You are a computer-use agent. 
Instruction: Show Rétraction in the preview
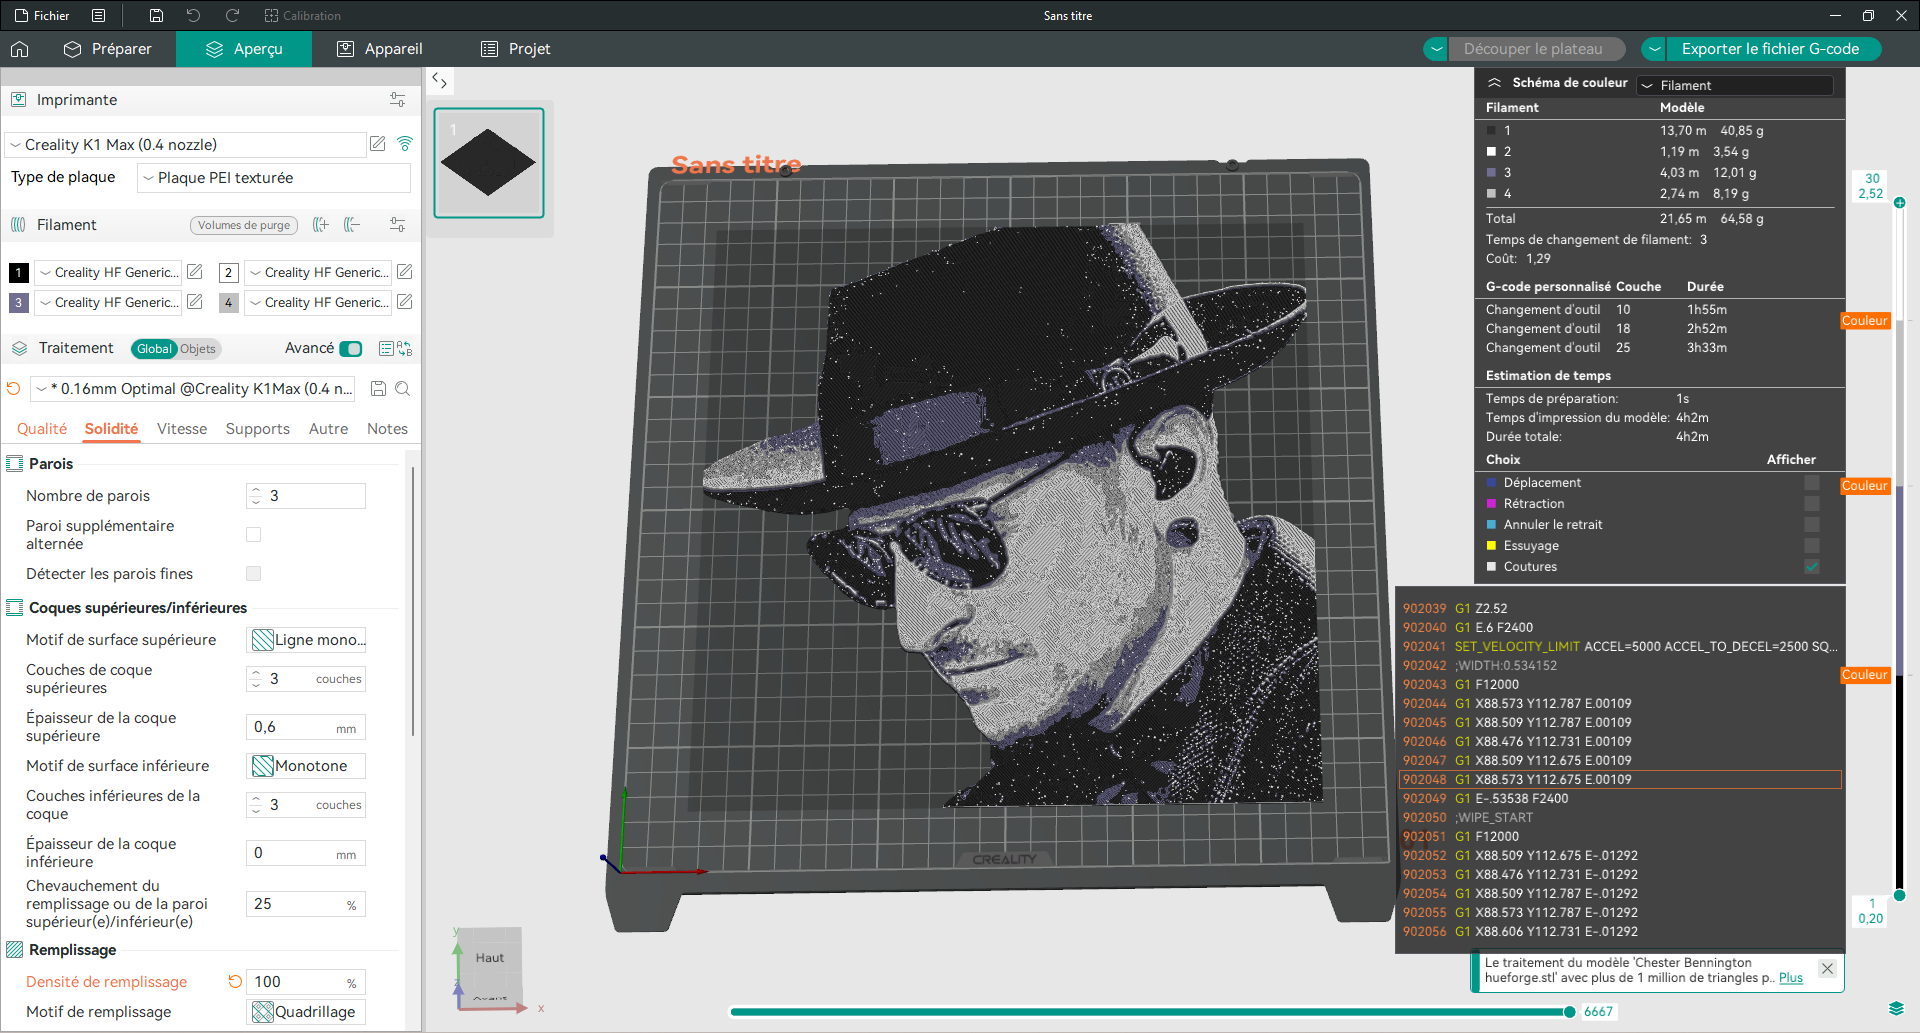(1812, 504)
